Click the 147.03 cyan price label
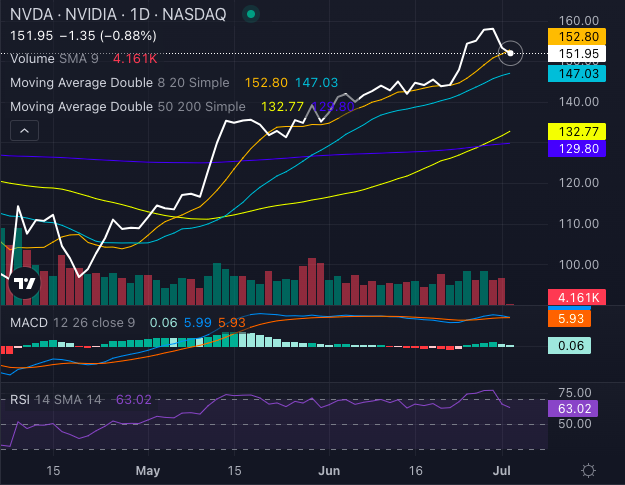This screenshot has width=625, height=485. 577,74
